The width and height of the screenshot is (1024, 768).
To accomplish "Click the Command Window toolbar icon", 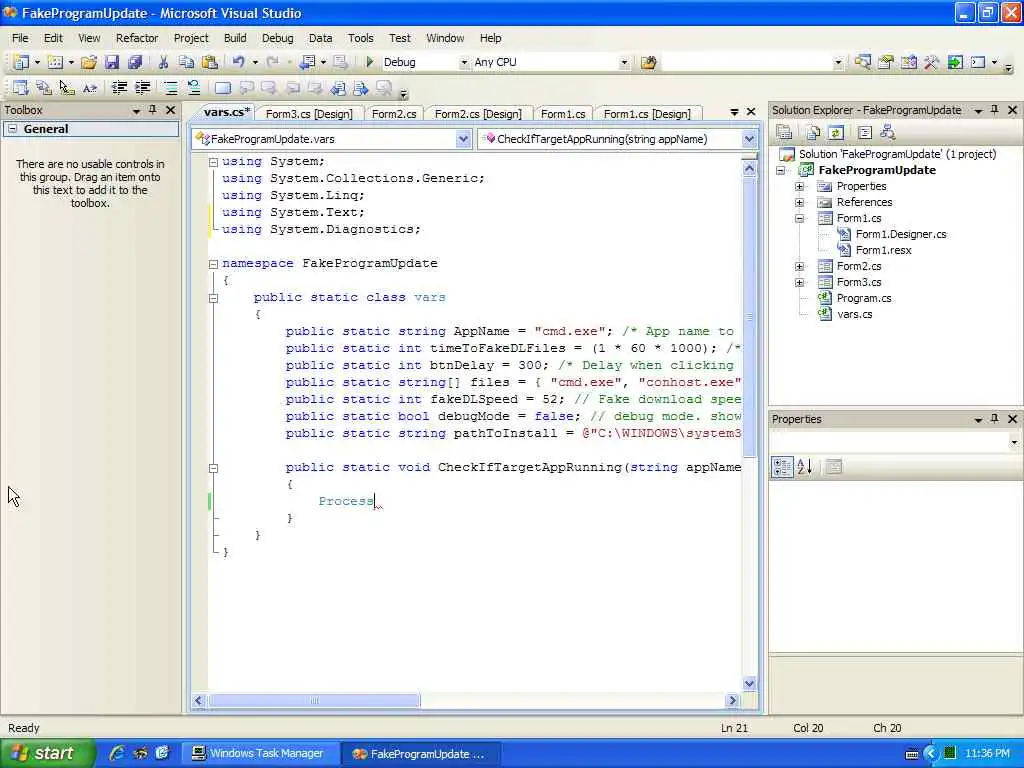I will (978, 62).
